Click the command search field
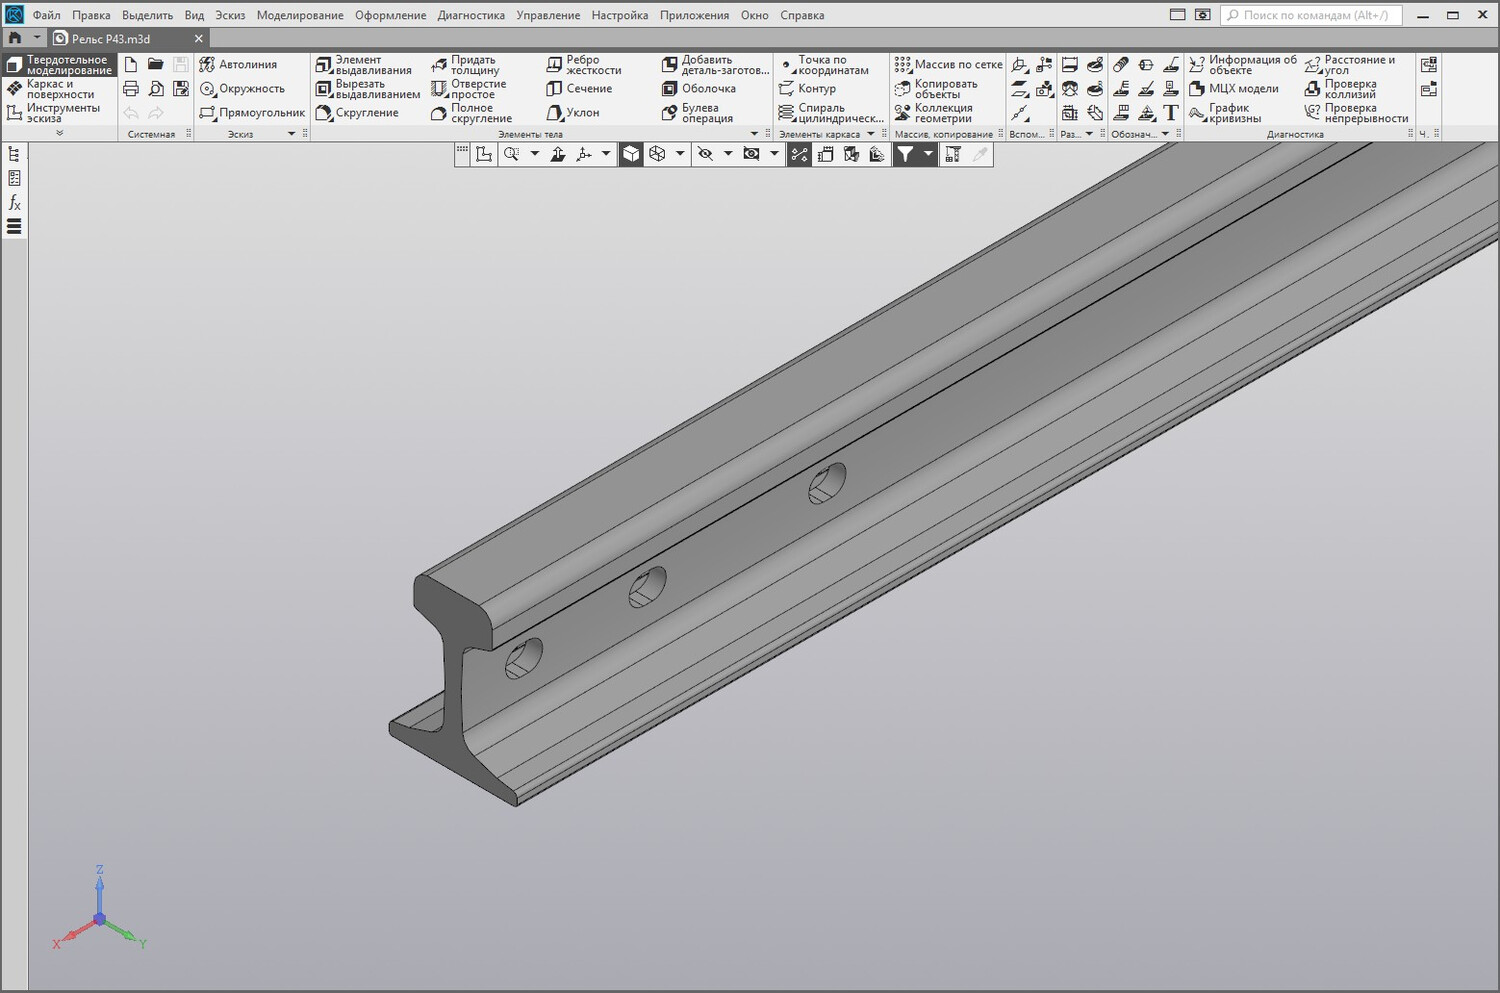Image resolution: width=1500 pixels, height=993 pixels. tap(1311, 15)
